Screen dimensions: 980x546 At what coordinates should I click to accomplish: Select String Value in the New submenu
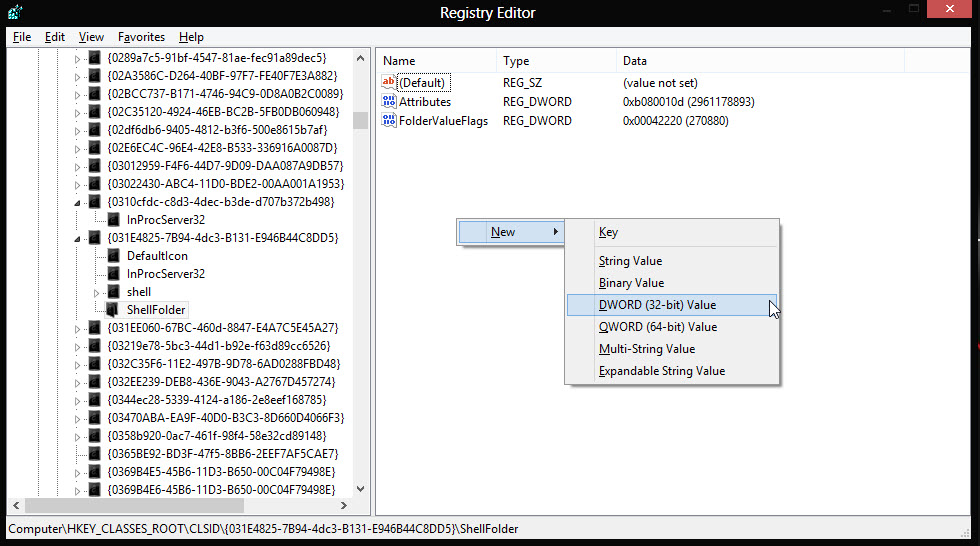click(630, 261)
